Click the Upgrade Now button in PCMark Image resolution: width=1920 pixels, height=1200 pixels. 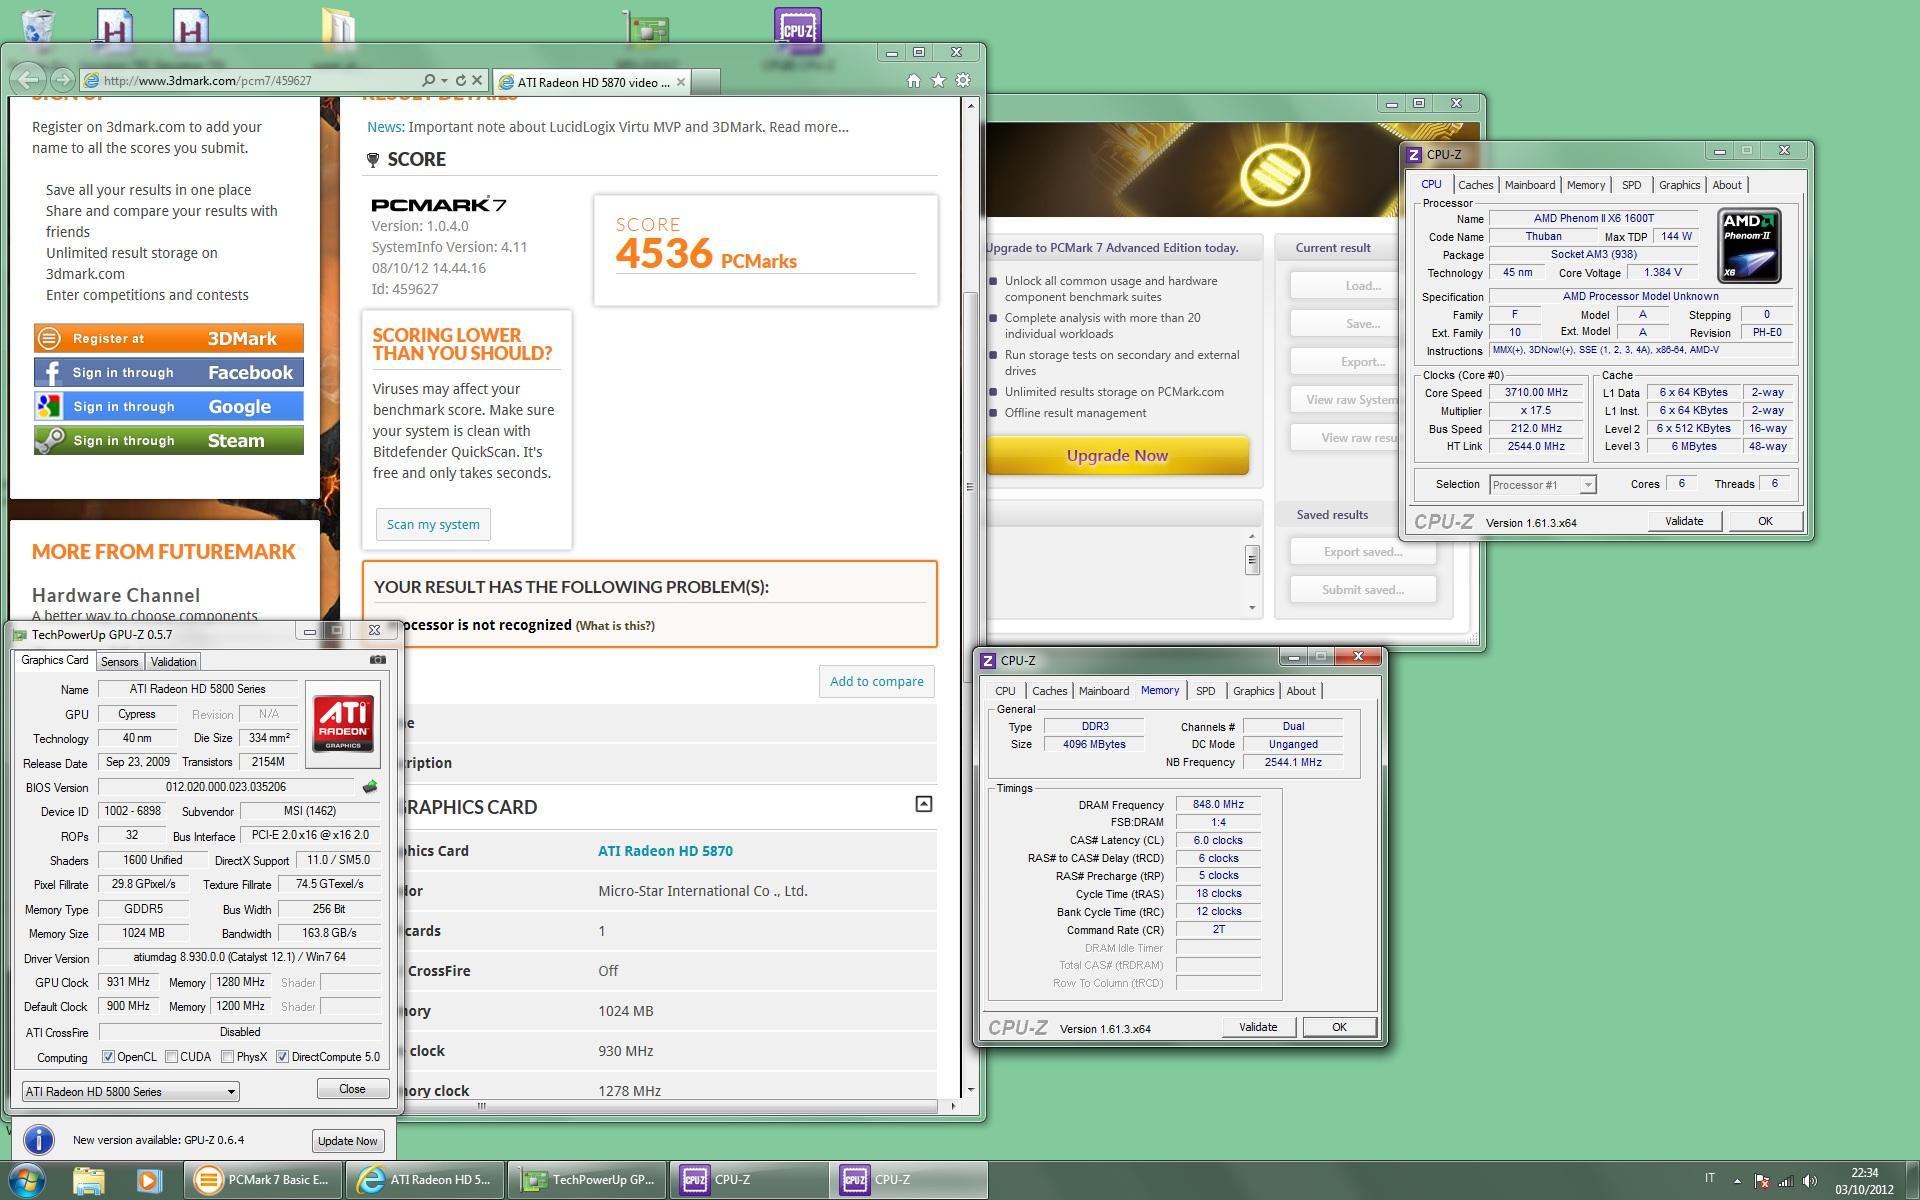click(1118, 455)
